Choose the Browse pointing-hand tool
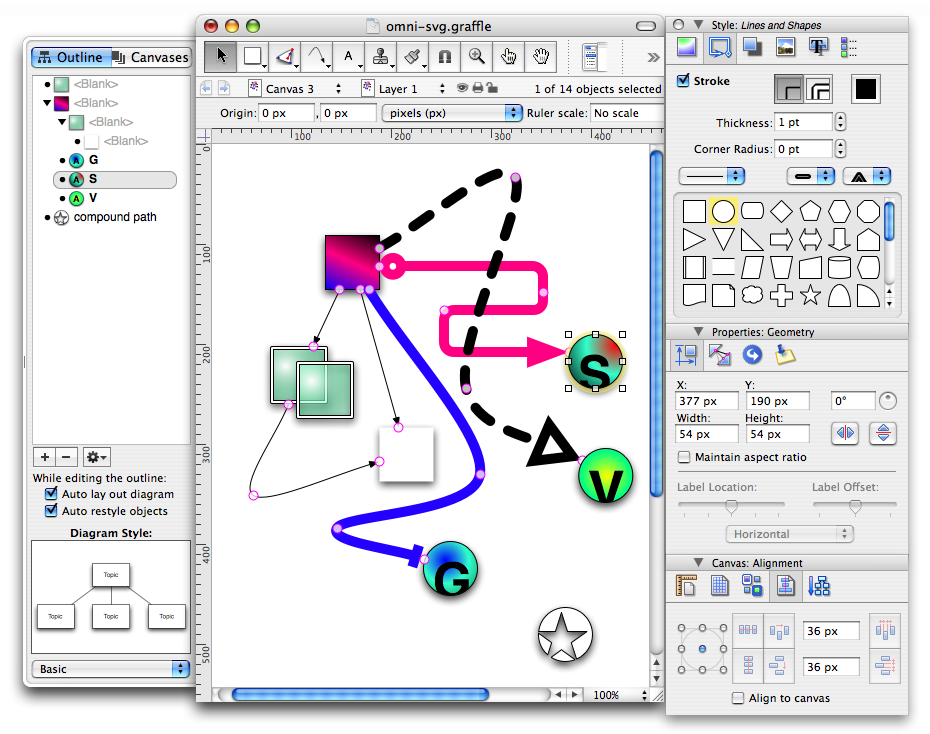 [x=509, y=56]
